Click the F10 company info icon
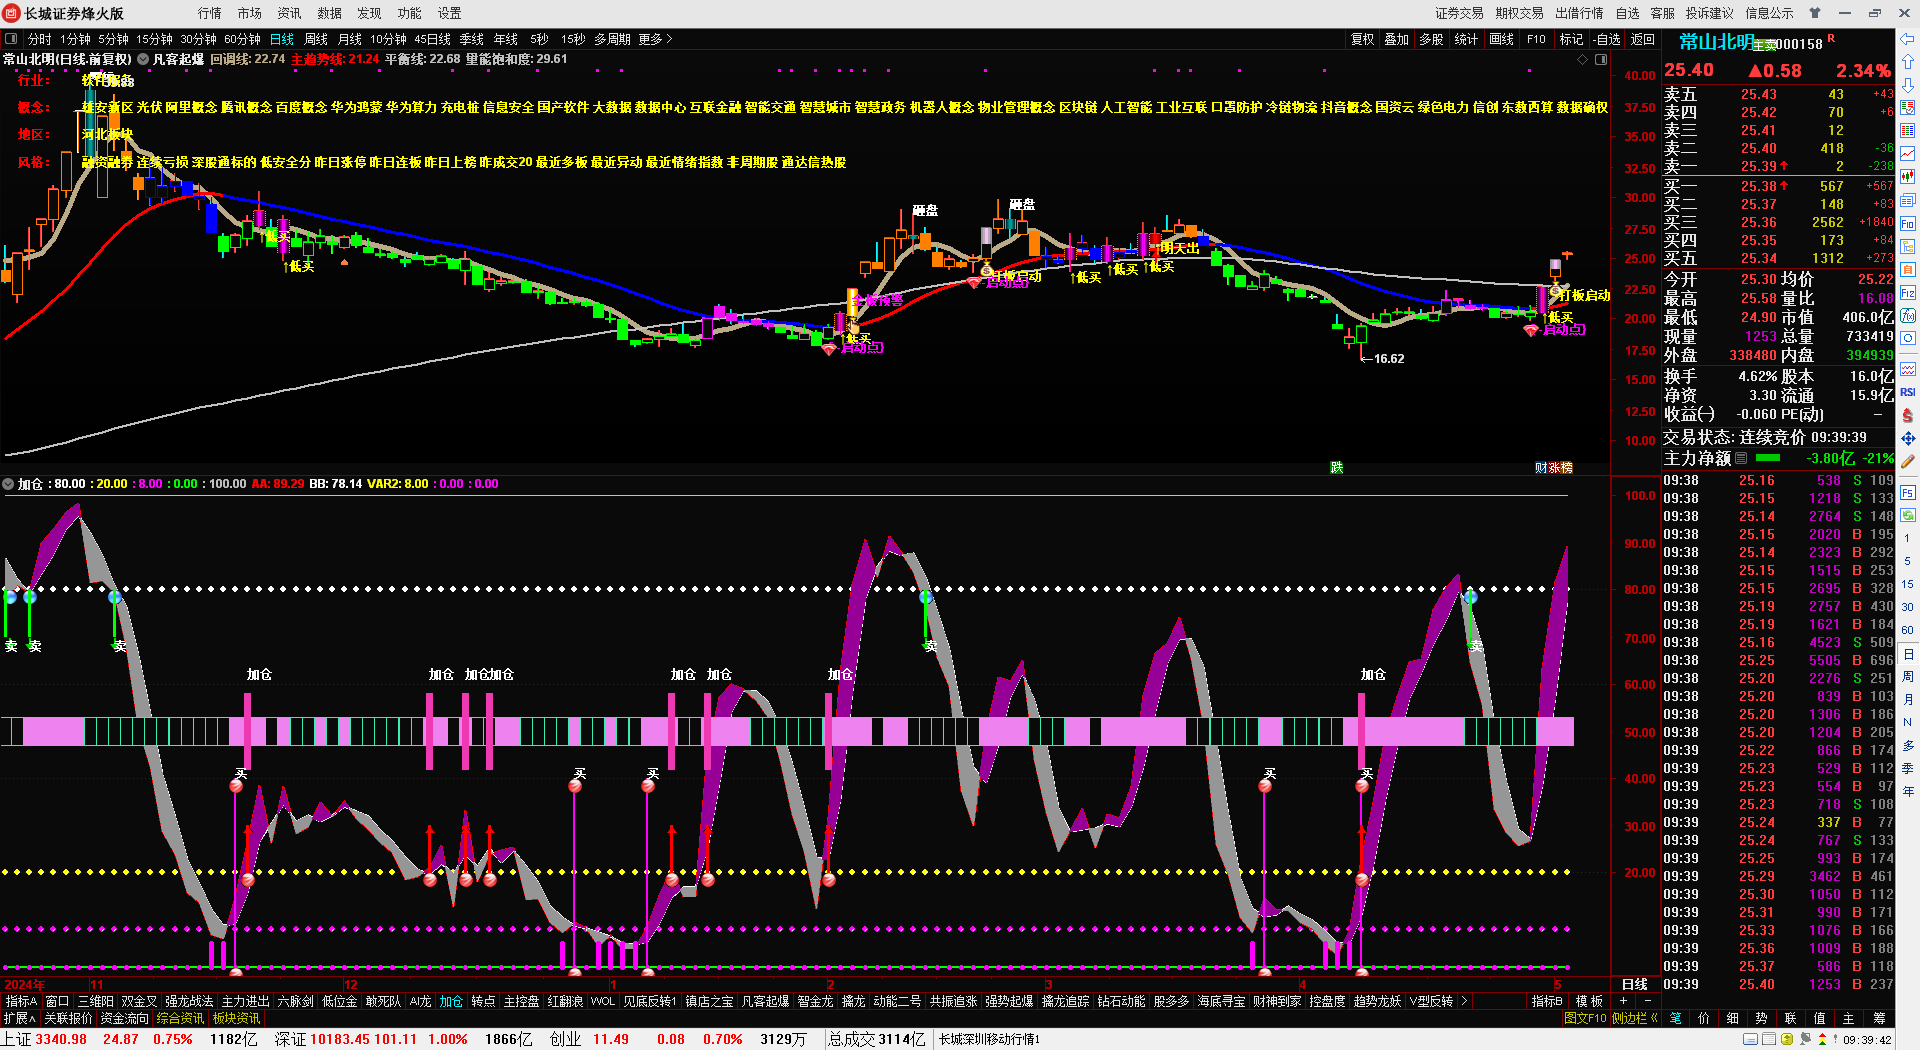 pos(1908,223)
